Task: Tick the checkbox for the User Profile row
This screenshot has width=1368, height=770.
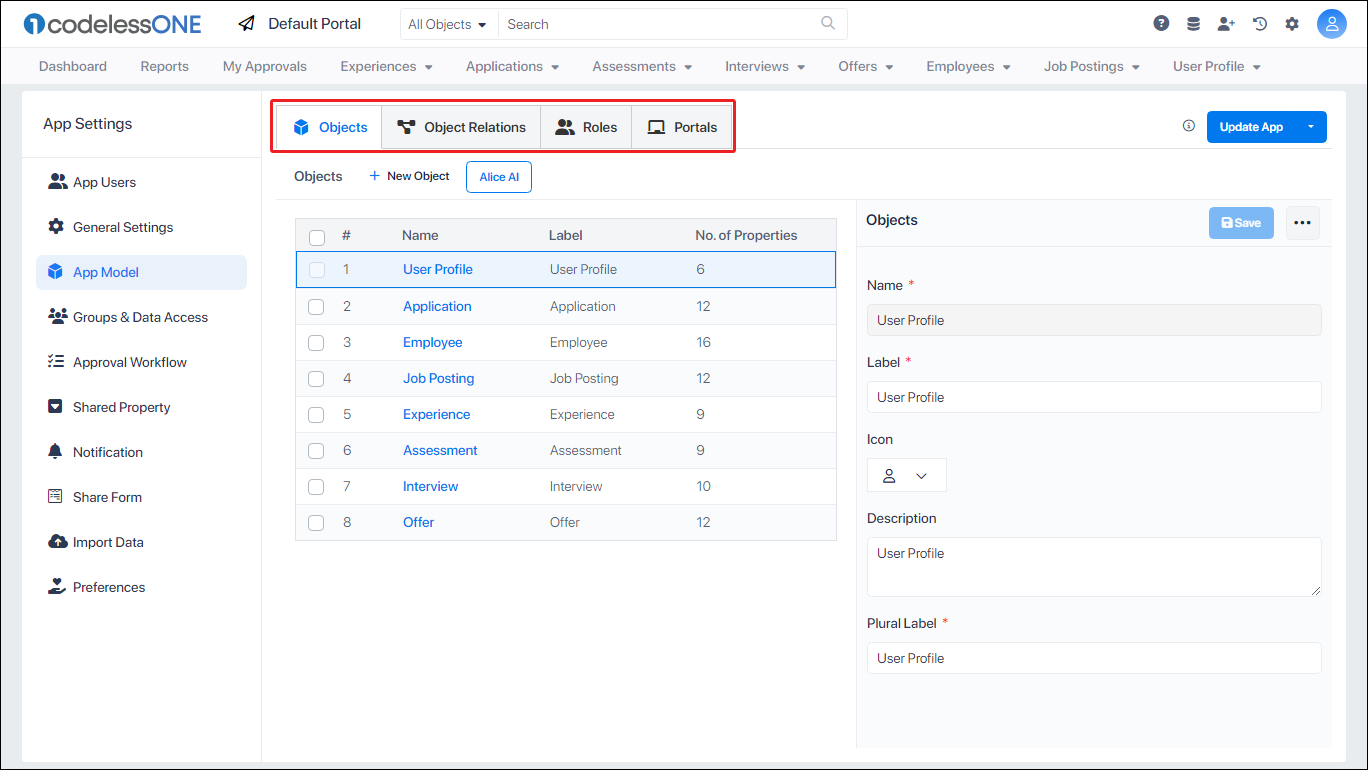Action: coord(317,270)
